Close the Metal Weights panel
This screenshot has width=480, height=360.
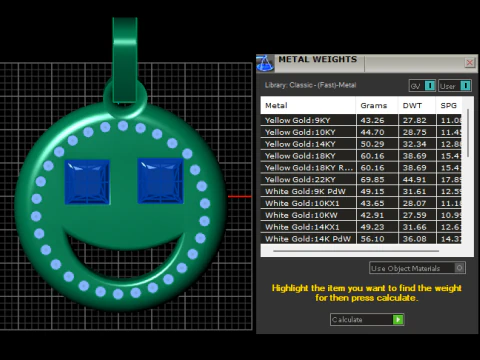click(x=470, y=62)
